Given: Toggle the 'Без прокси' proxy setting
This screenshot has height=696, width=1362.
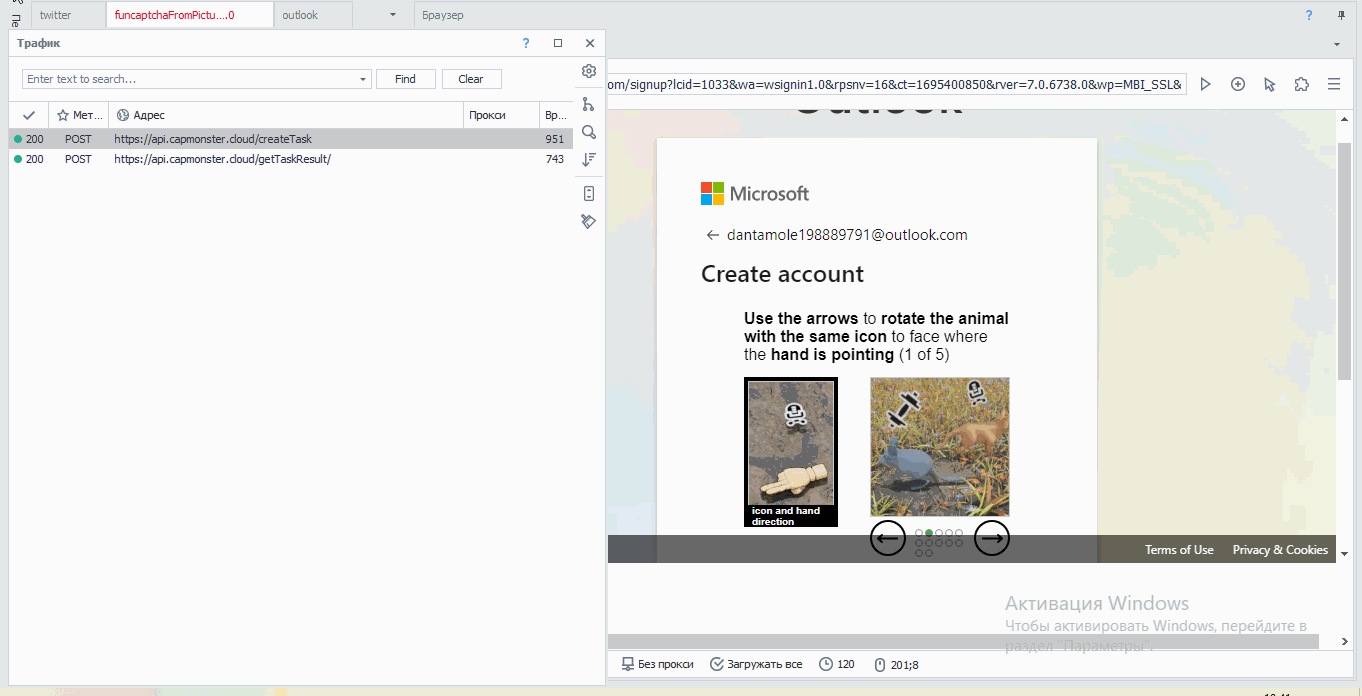Looking at the screenshot, I should pyautogui.click(x=657, y=664).
